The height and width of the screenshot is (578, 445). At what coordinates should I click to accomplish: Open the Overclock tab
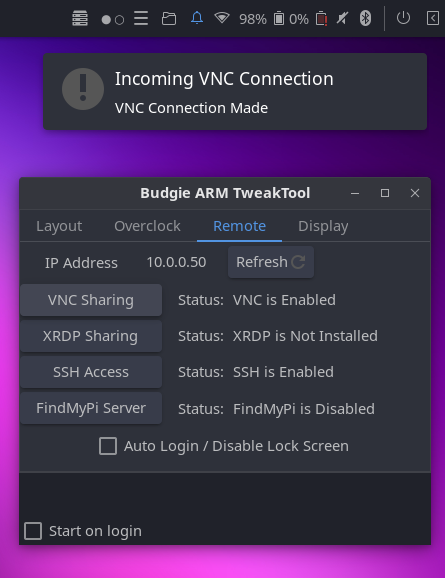click(x=147, y=226)
